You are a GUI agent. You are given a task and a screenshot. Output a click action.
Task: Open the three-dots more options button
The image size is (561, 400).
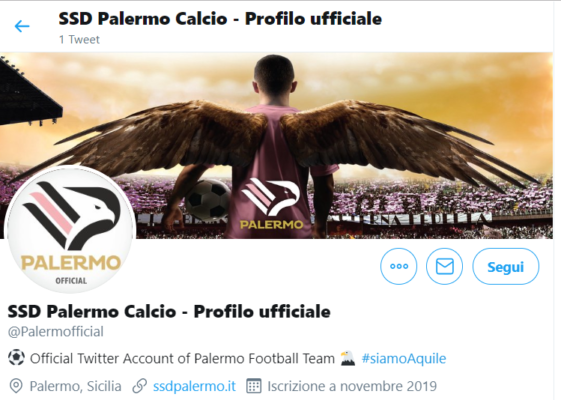coord(399,266)
